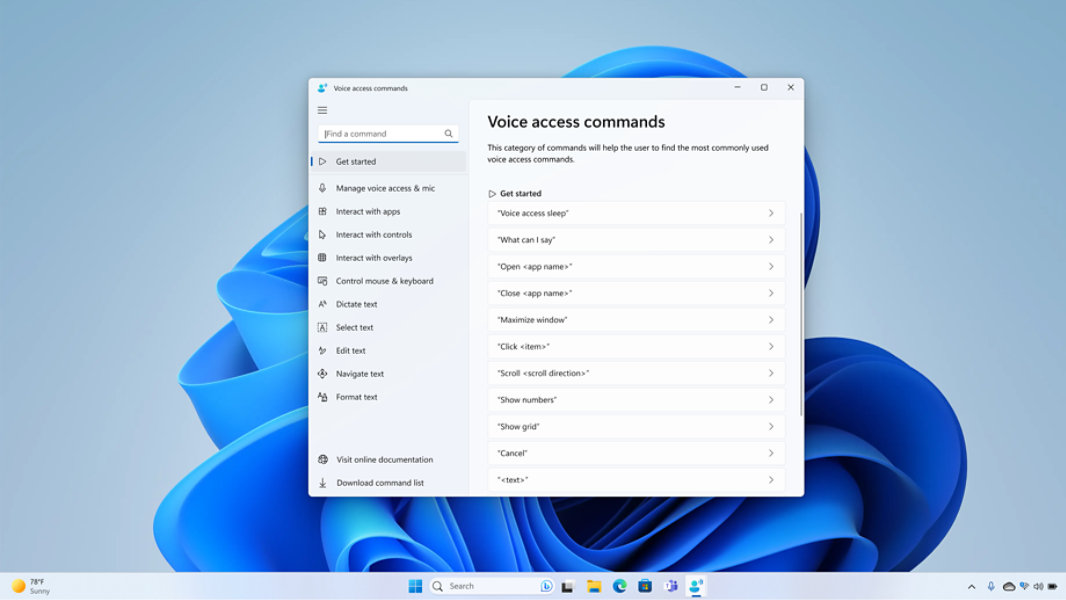Expand the "Open <app name>" chevron
1066x600 pixels.
tap(771, 266)
